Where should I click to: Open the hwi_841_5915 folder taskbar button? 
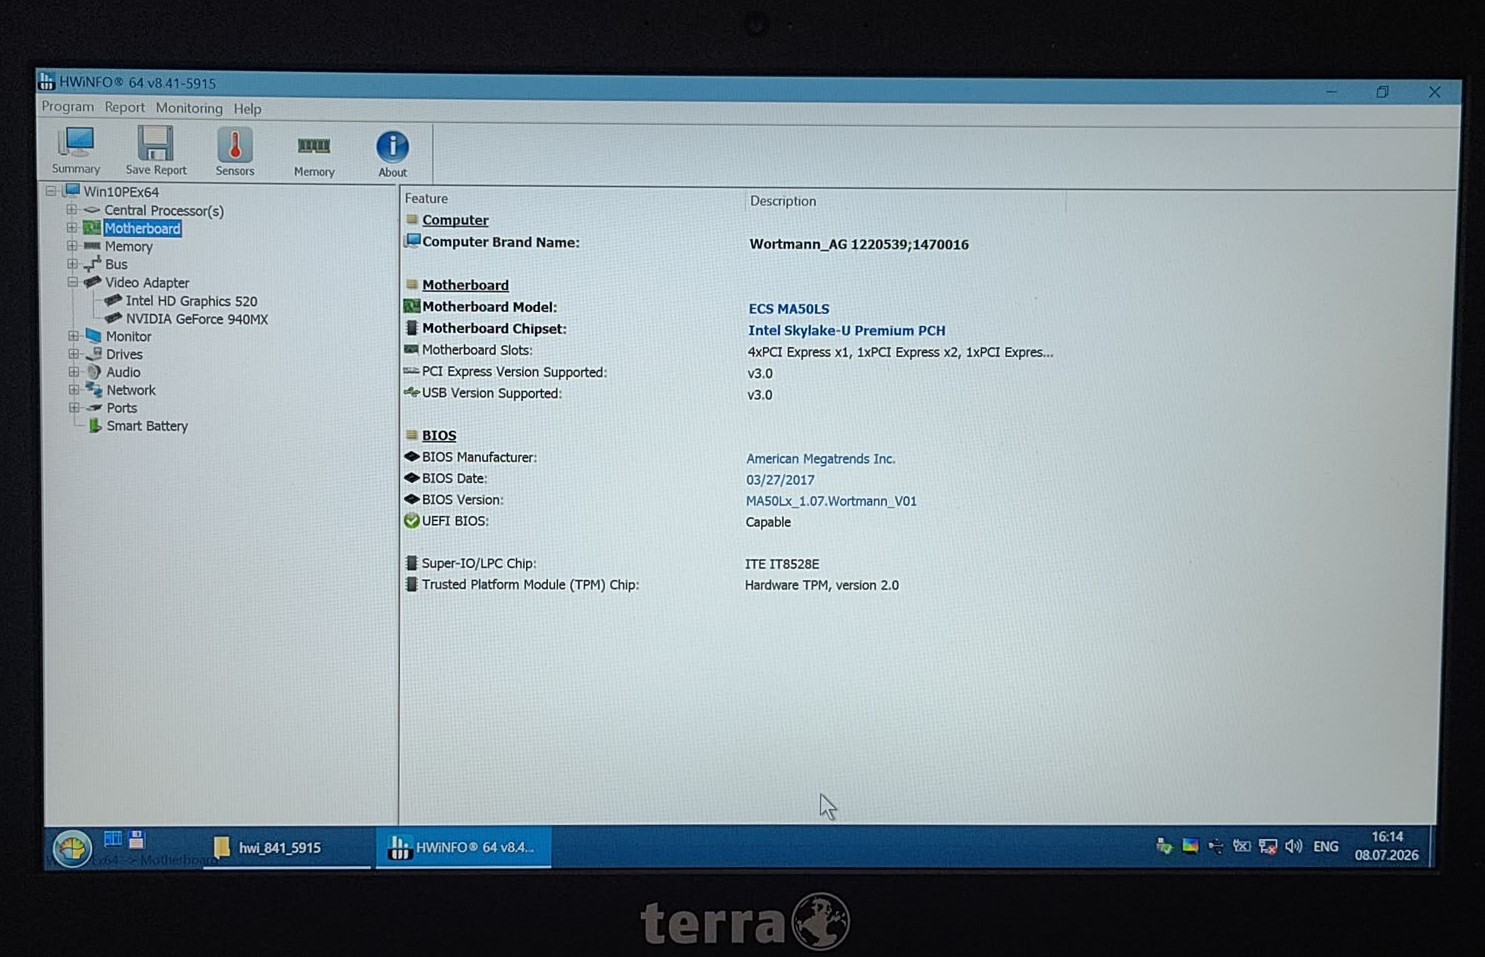[286, 848]
